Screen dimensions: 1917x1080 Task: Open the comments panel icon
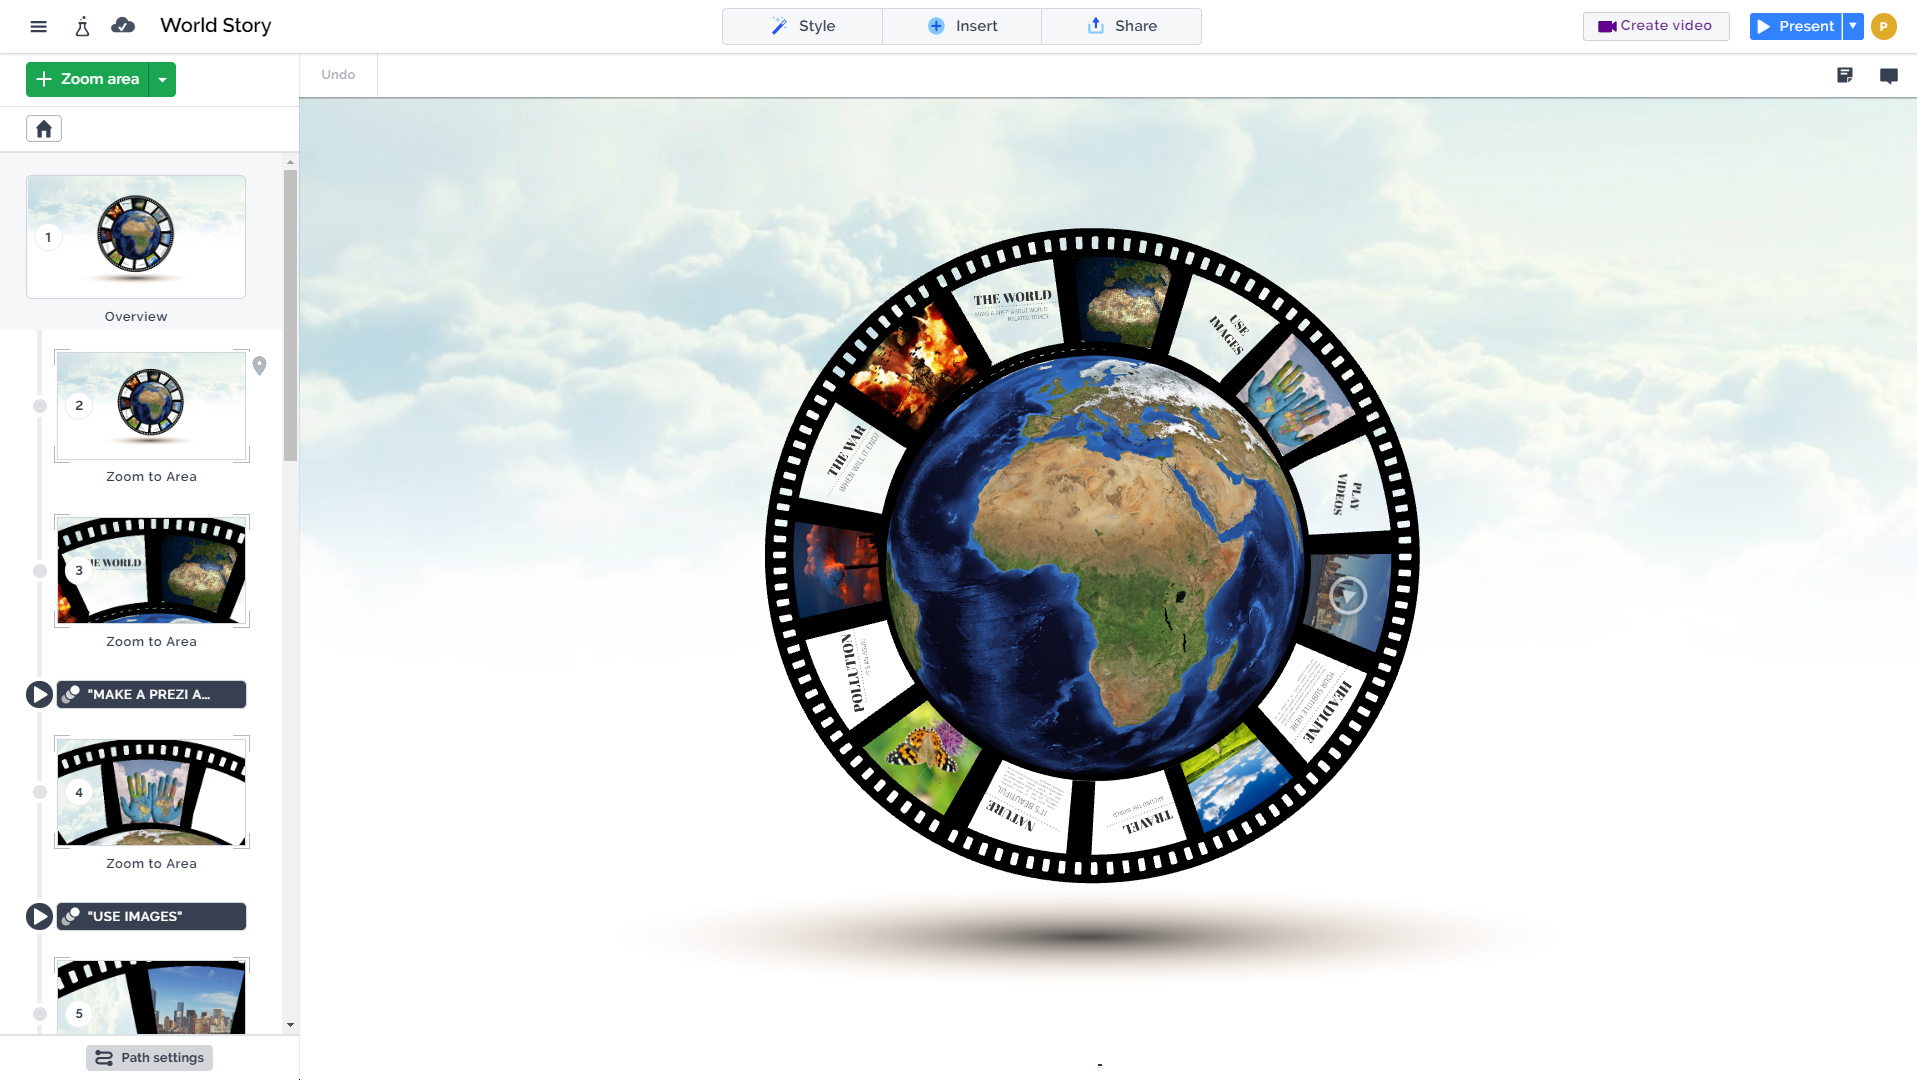point(1889,75)
